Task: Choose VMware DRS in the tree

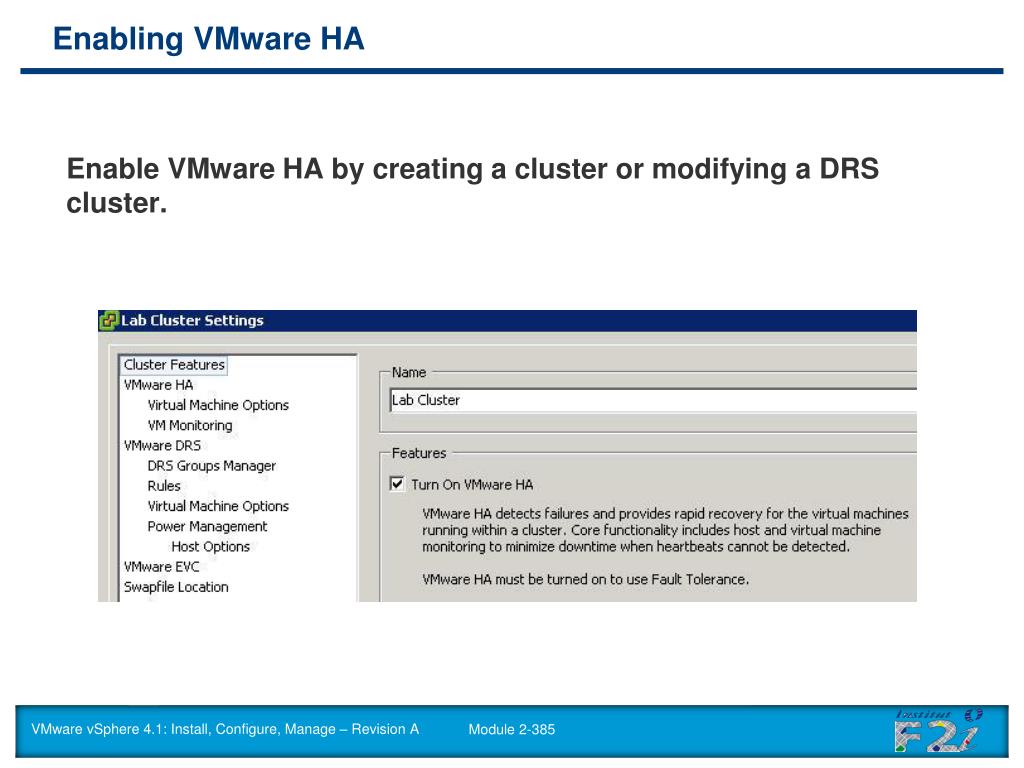Action: 163,445
